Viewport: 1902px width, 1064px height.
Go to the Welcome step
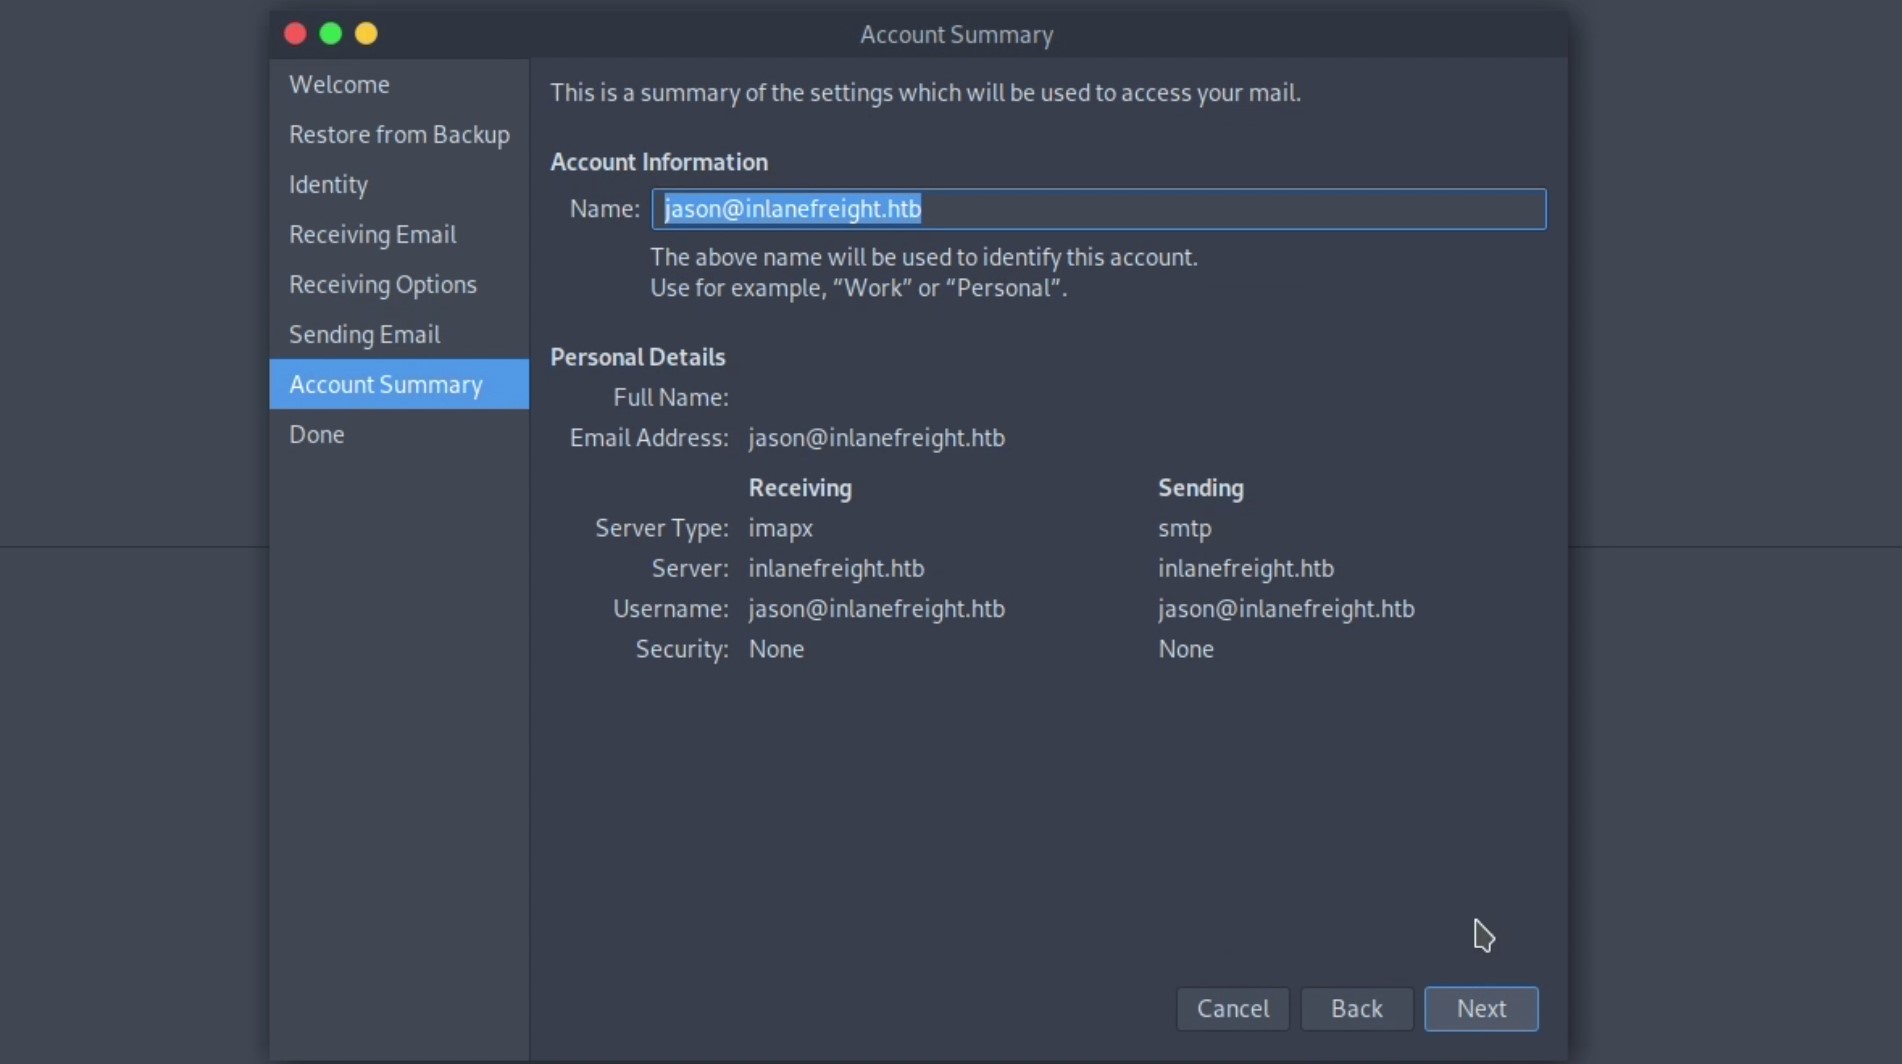pyautogui.click(x=399, y=84)
